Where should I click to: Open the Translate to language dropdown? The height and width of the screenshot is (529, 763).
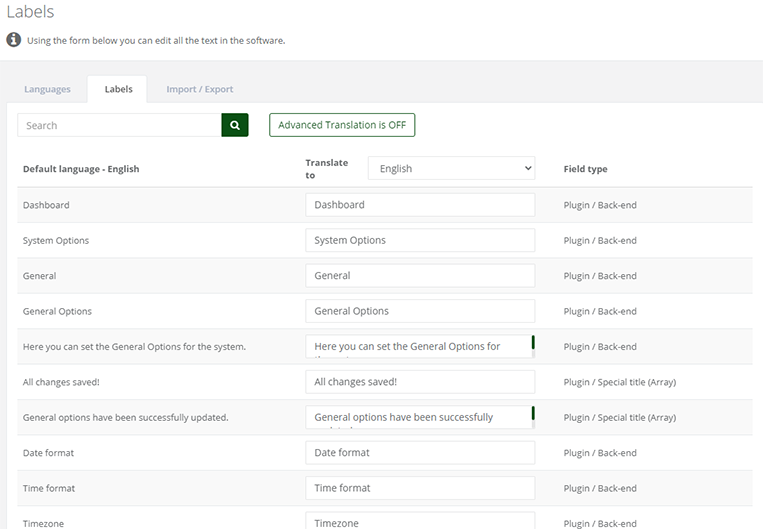[x=451, y=168]
